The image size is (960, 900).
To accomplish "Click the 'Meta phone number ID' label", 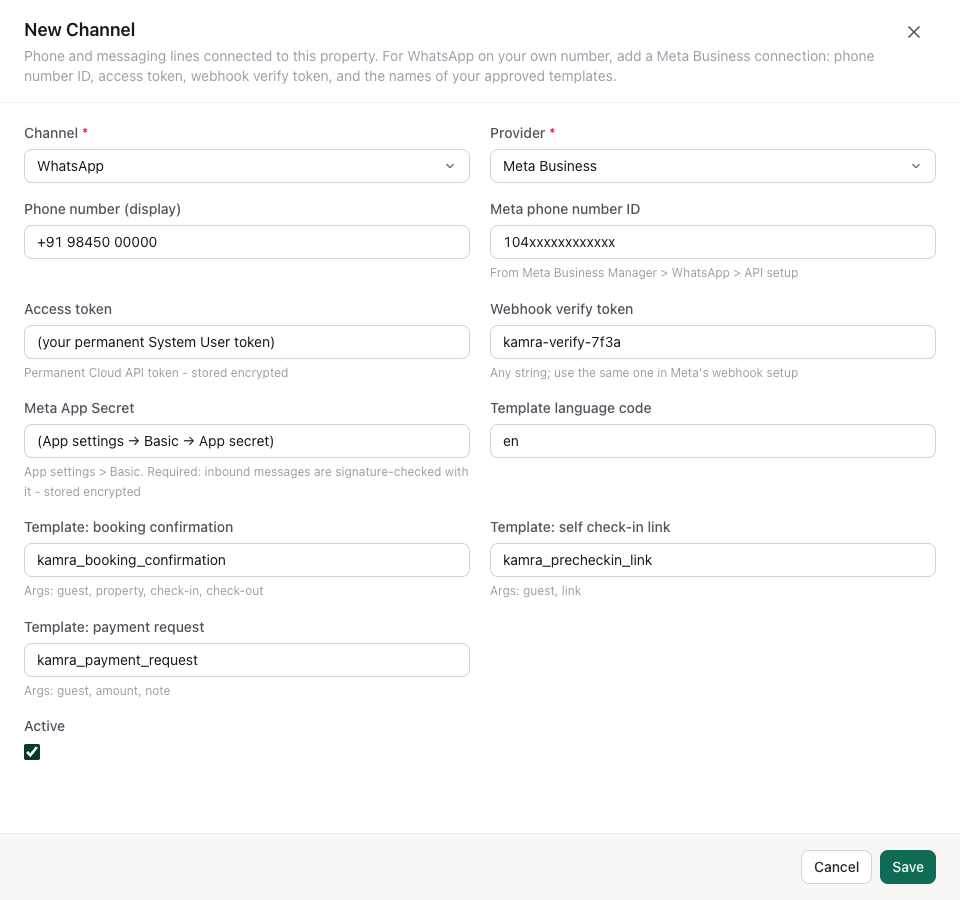I will click(x=565, y=209).
